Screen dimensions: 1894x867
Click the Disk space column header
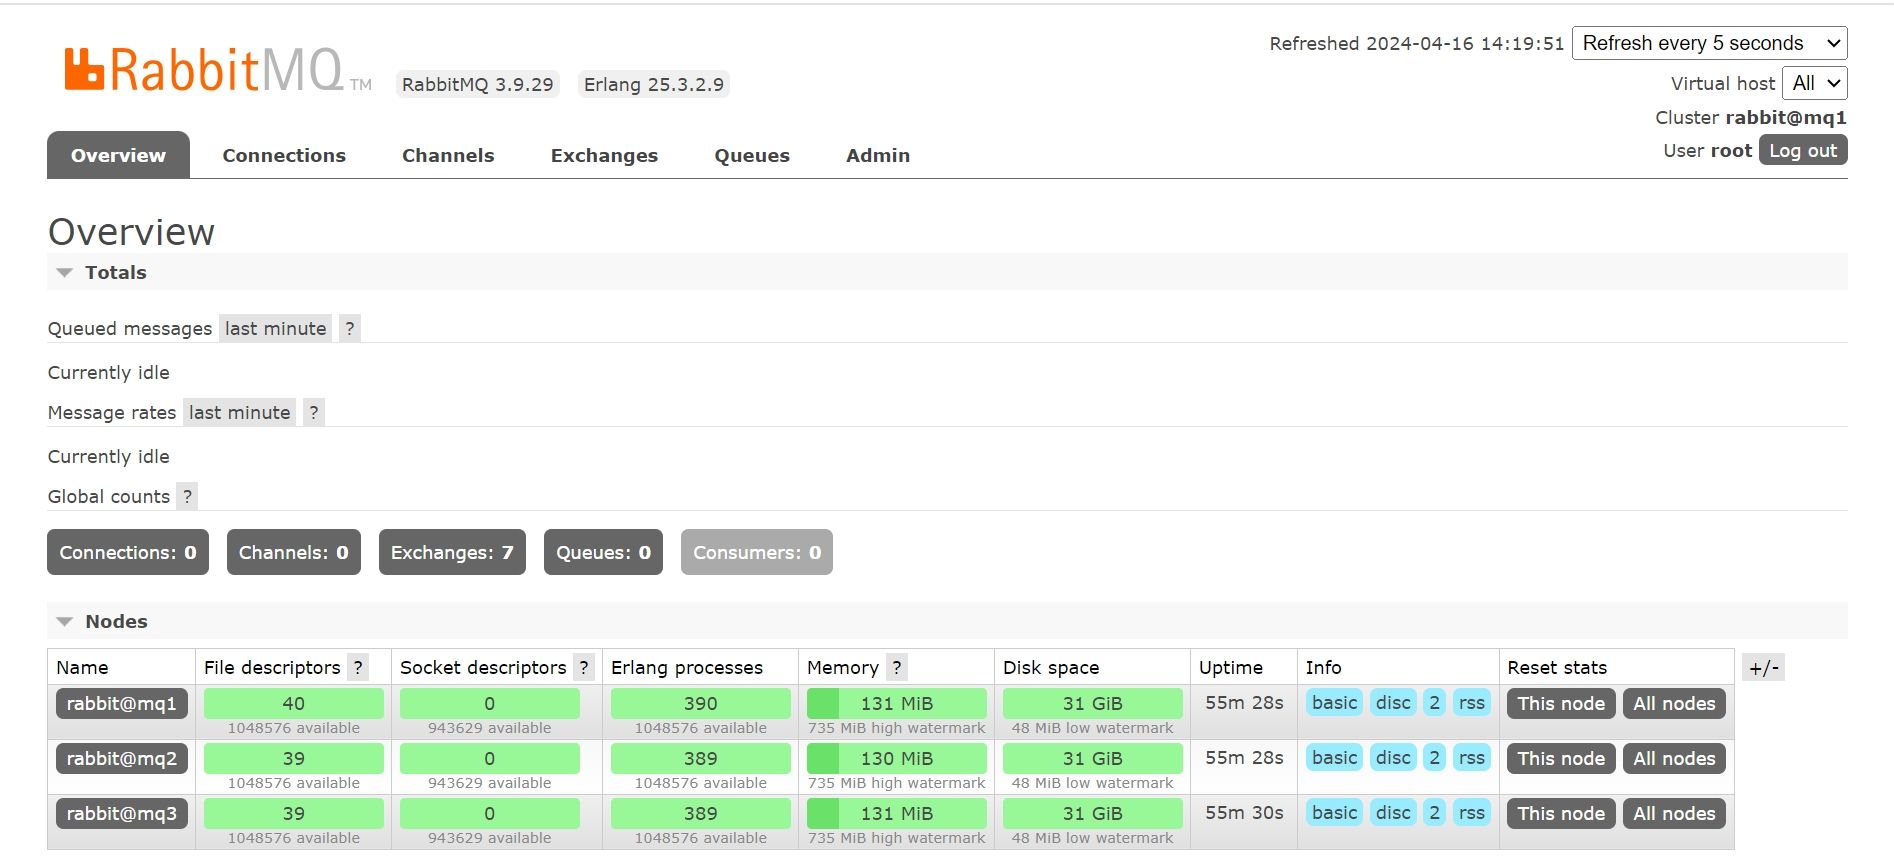tap(1051, 667)
